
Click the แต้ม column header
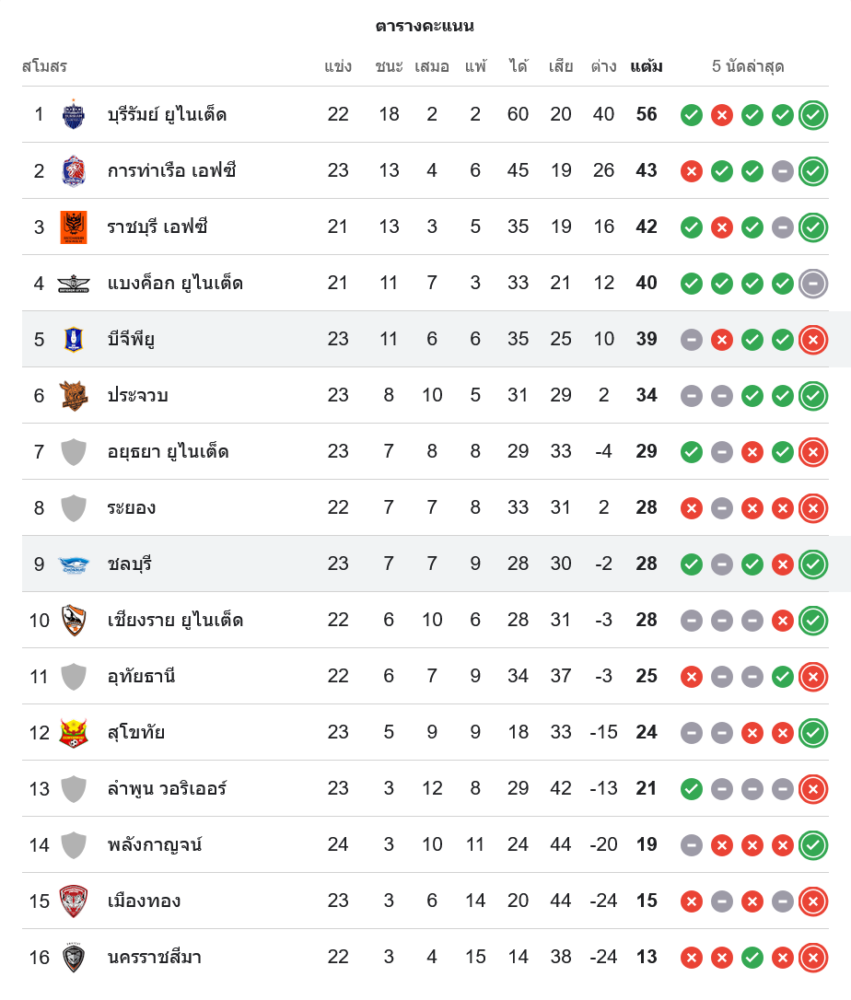point(646,67)
